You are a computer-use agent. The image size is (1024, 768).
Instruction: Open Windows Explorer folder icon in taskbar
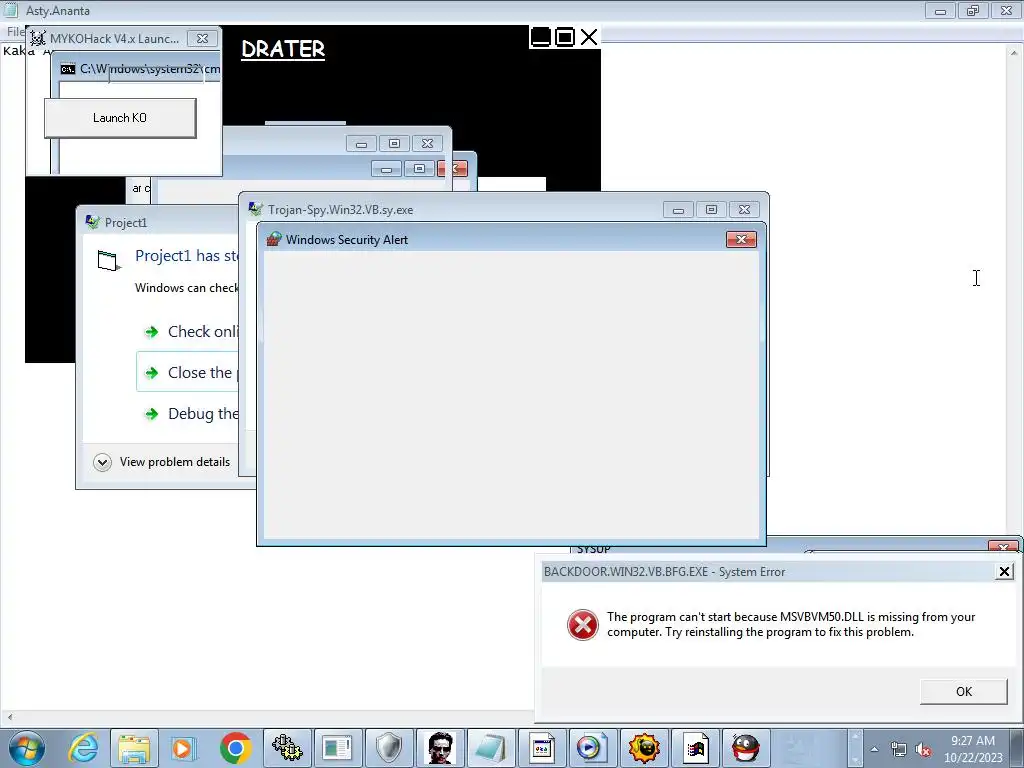pos(134,748)
